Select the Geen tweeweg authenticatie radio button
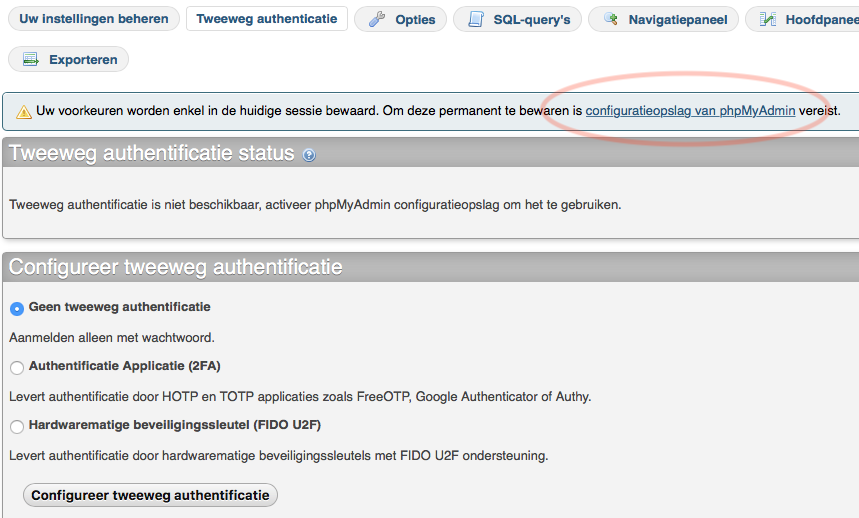Viewport: 859px width, 518px height. point(17,309)
